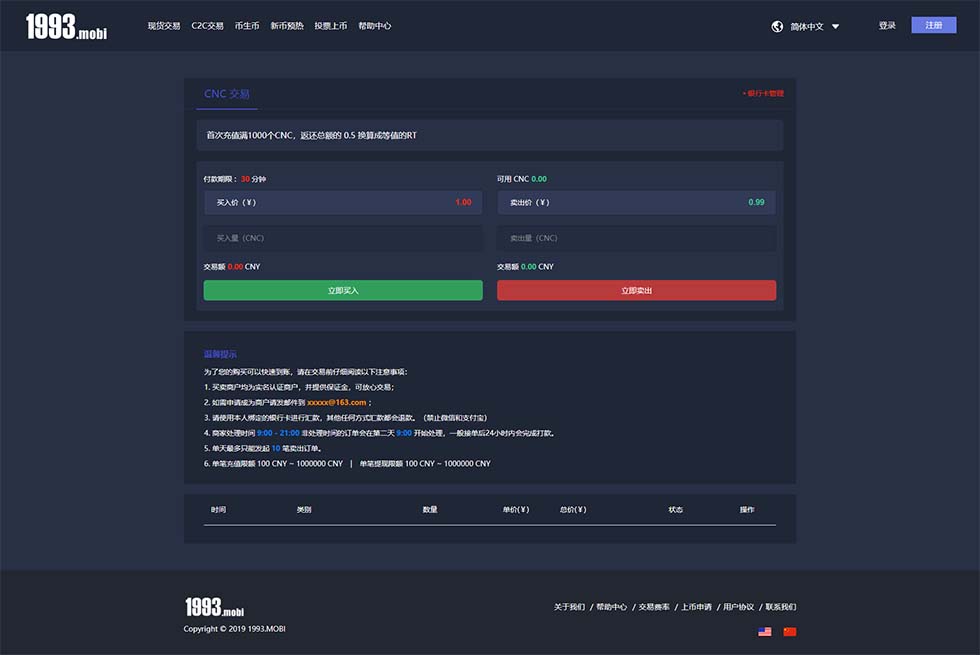Click the 登录 login link

887,26
